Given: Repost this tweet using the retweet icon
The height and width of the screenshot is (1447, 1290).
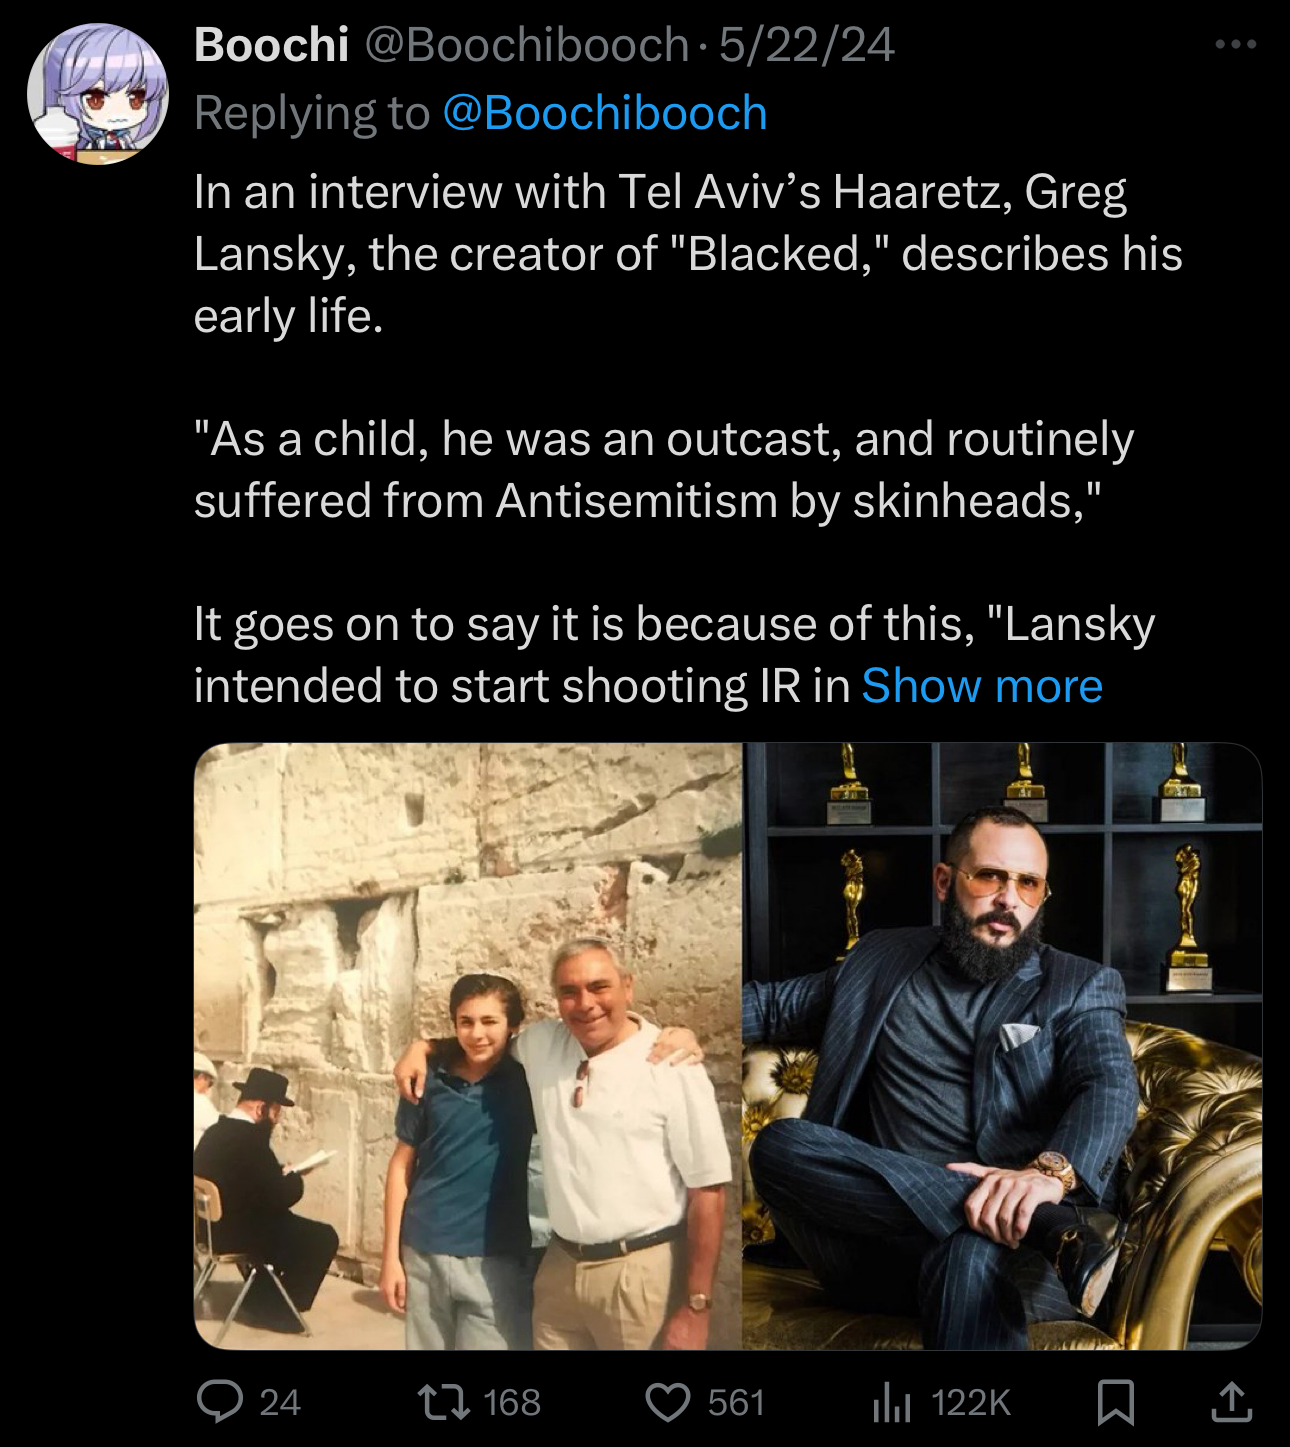Looking at the screenshot, I should point(443,1401).
